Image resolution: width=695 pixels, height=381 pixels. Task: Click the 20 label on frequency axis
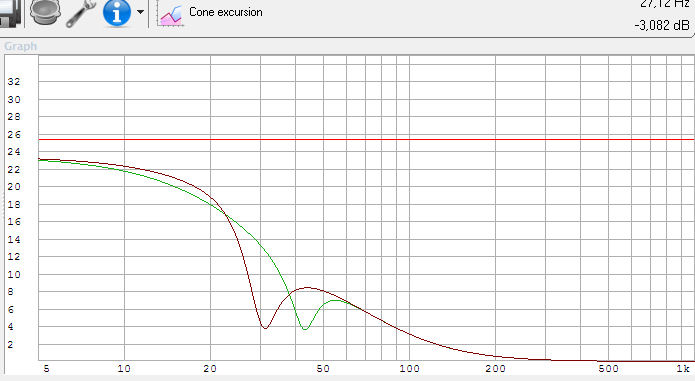click(x=210, y=369)
